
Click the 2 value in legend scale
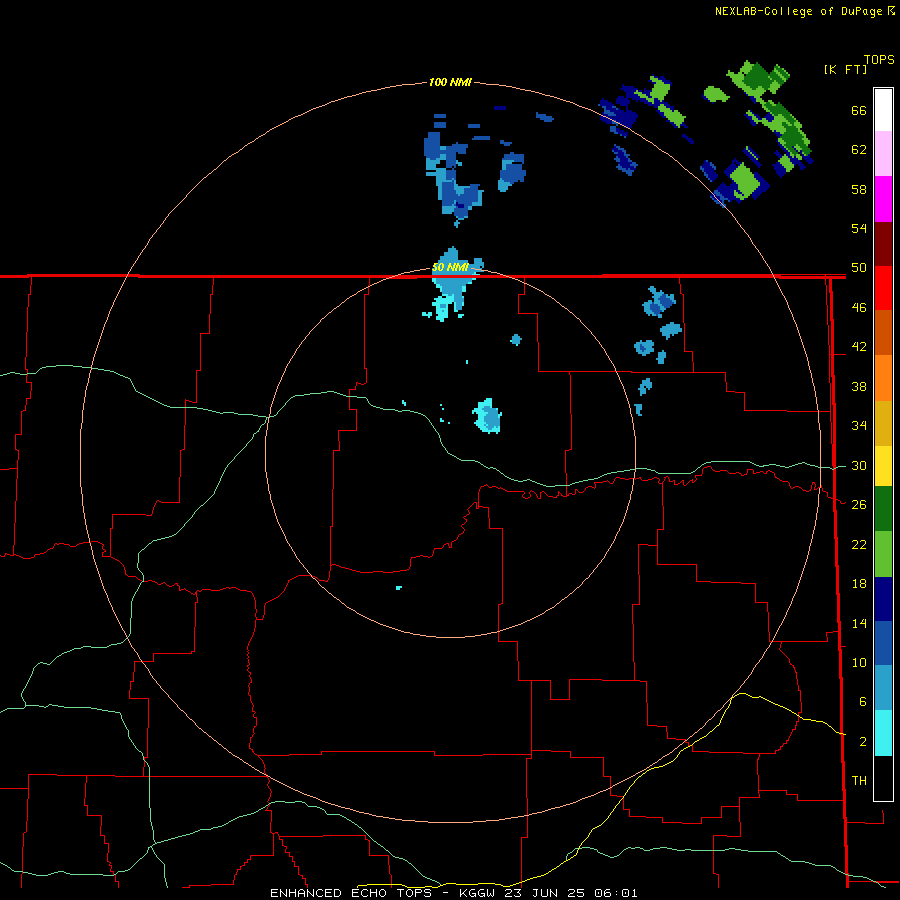pos(862,741)
